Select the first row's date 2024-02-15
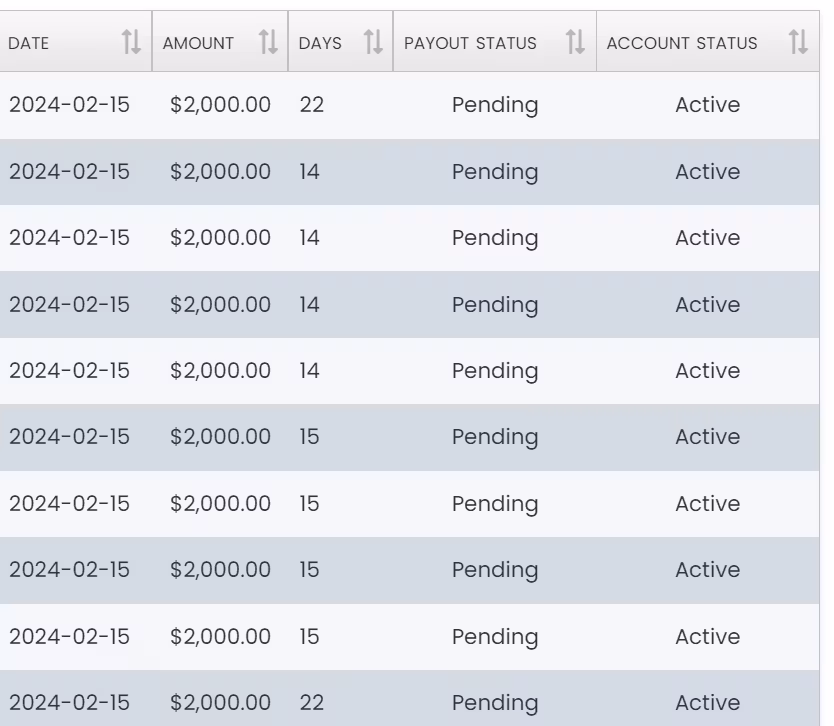Image resolution: width=834 pixels, height=726 pixels. (x=69, y=105)
